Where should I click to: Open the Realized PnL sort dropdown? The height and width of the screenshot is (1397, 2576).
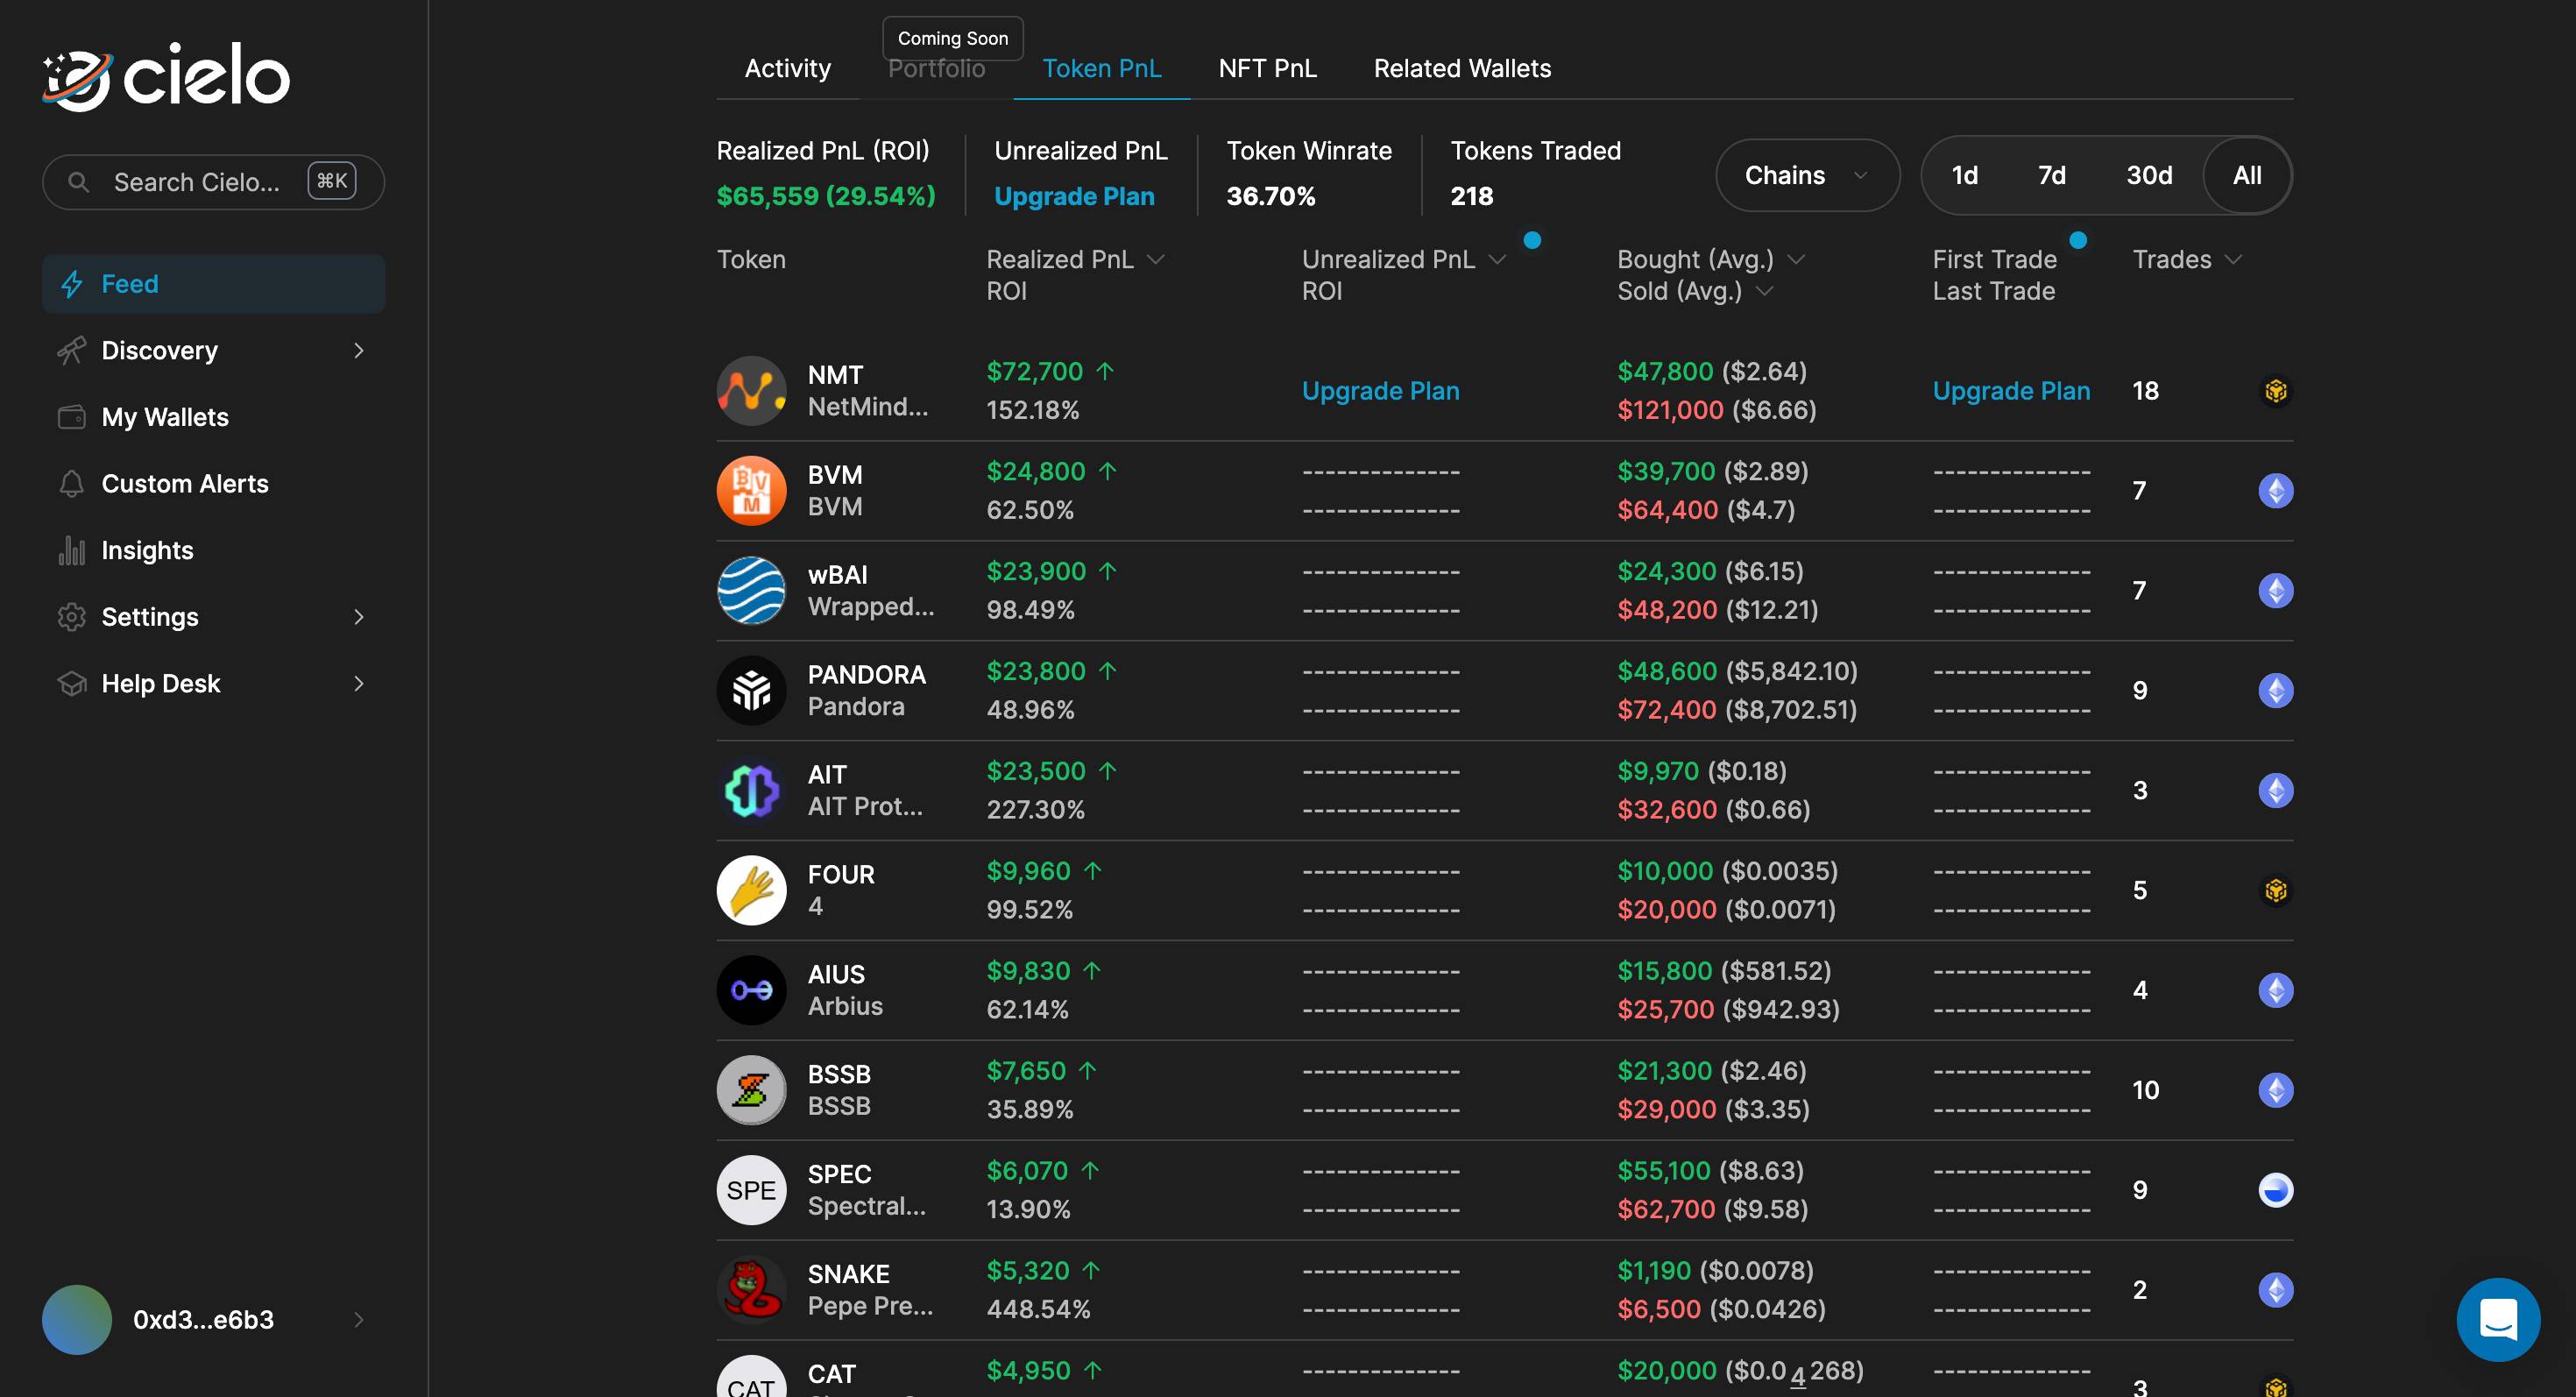click(x=1157, y=259)
